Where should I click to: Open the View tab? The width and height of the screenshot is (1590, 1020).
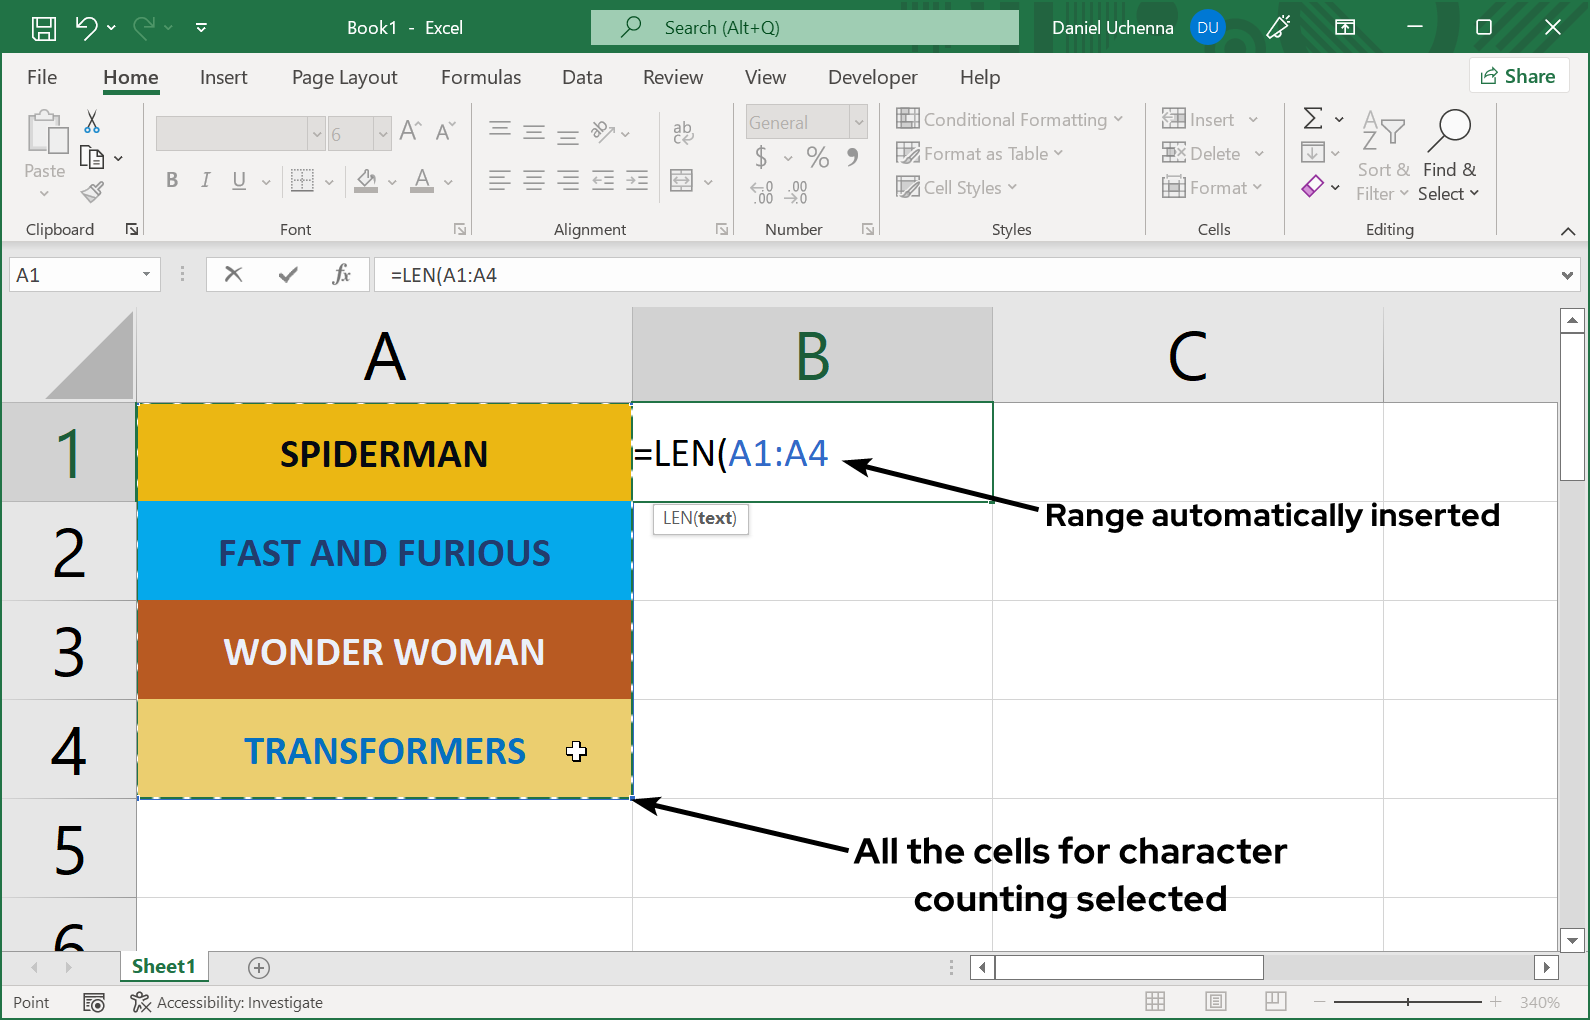tap(765, 77)
